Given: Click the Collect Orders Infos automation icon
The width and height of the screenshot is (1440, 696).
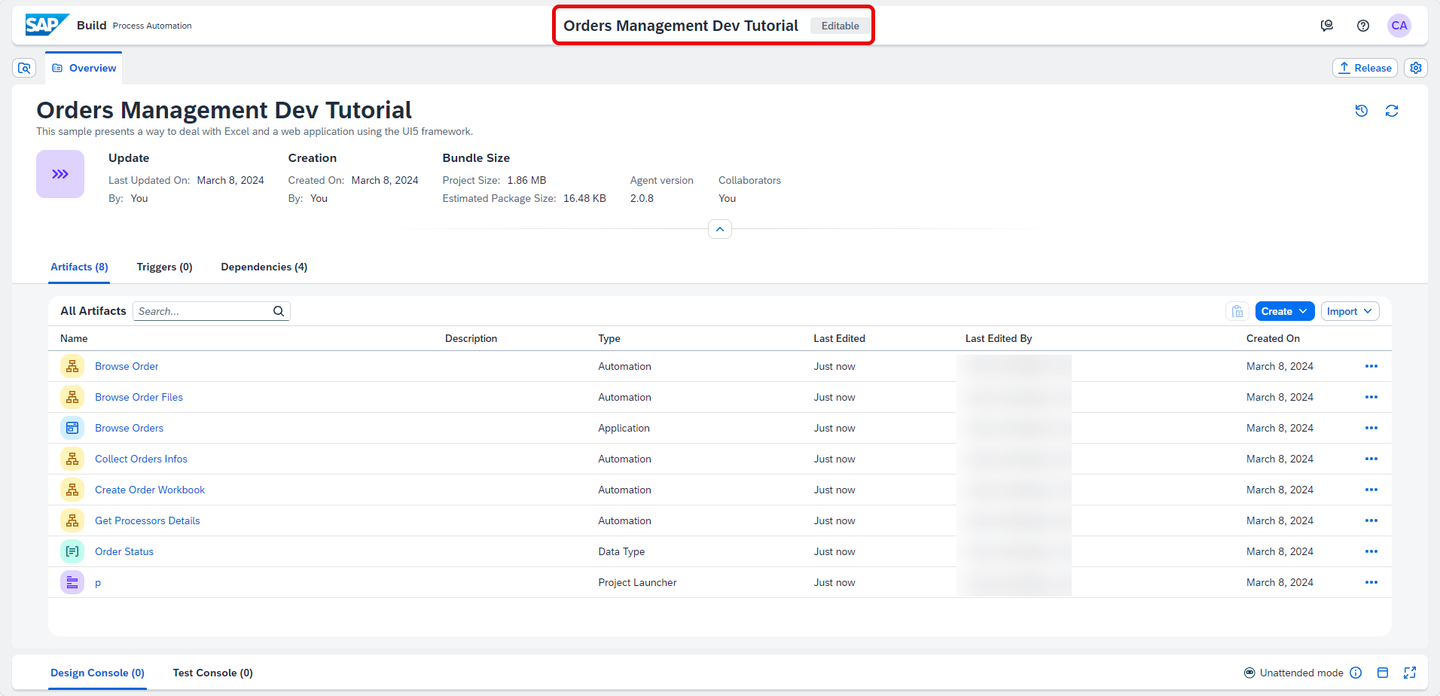Looking at the screenshot, I should coord(72,459).
